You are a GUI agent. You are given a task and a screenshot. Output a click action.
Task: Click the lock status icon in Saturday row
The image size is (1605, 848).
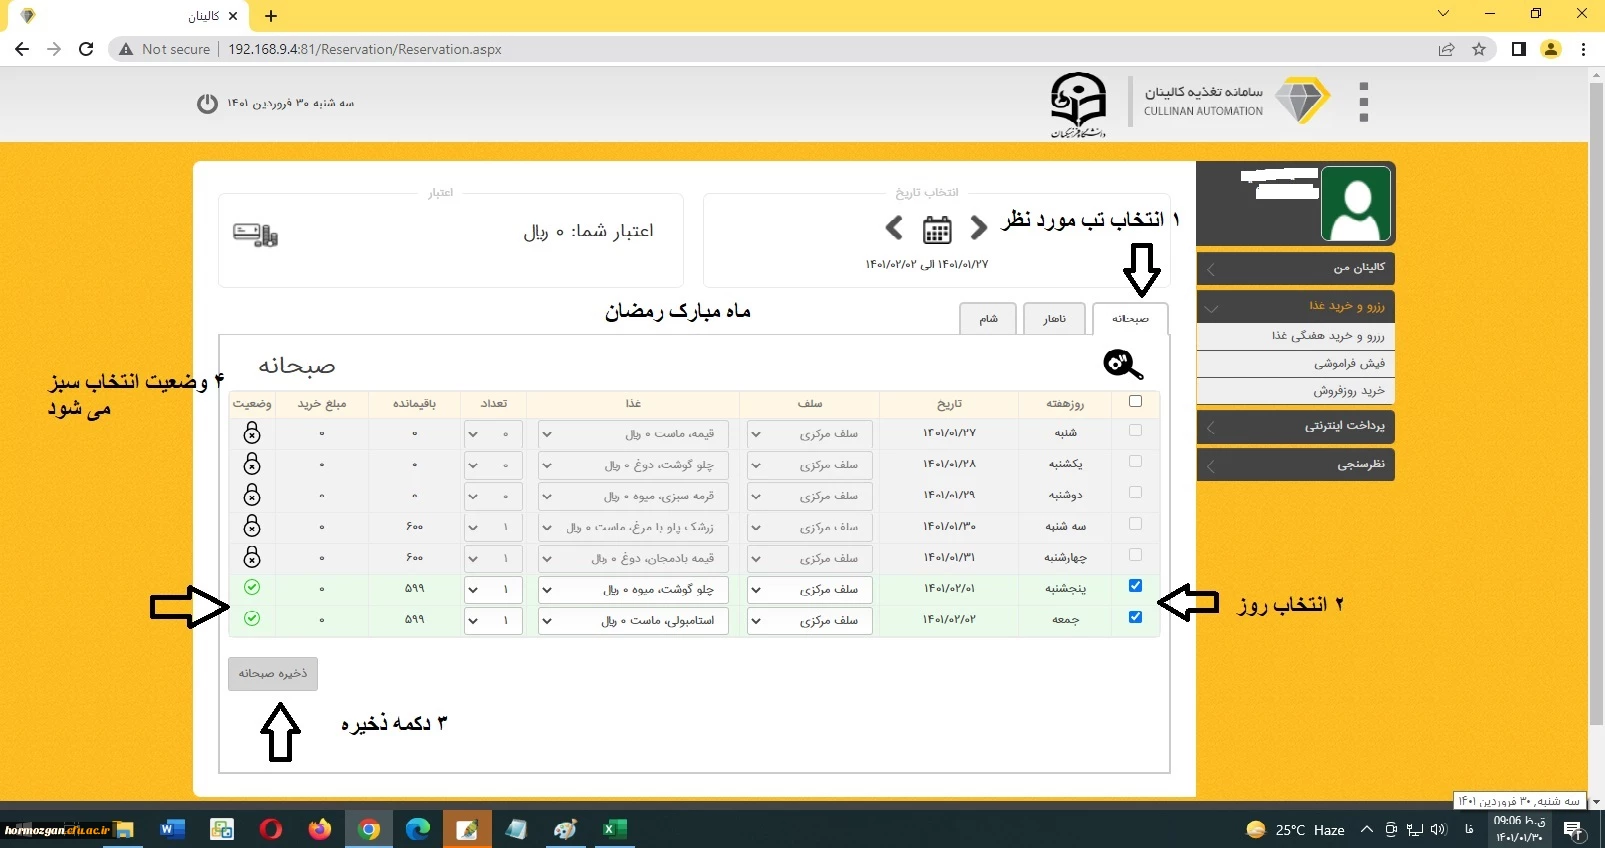click(x=252, y=433)
